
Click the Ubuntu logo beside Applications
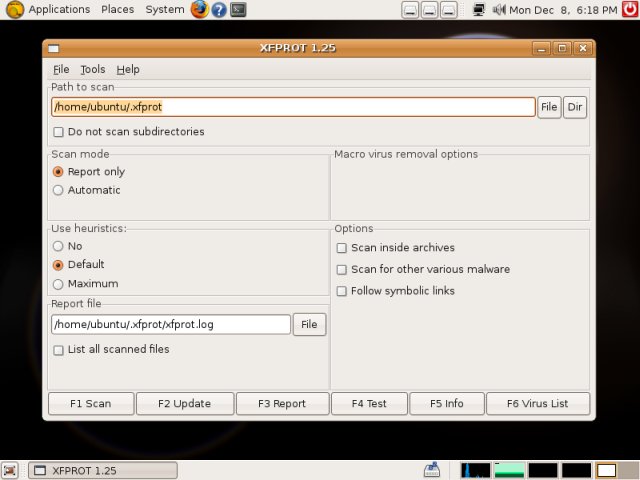[15, 9]
